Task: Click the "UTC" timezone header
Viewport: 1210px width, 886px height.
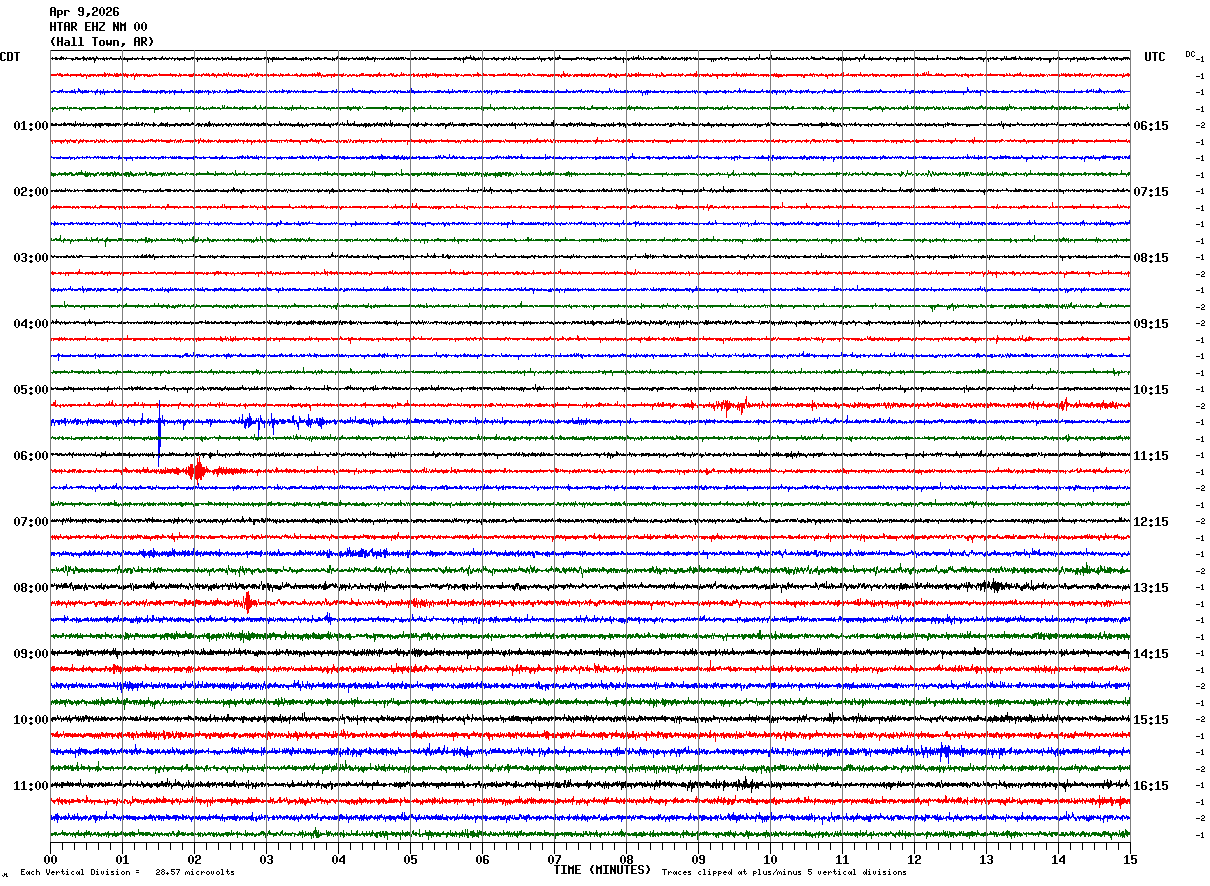Action: [1155, 57]
